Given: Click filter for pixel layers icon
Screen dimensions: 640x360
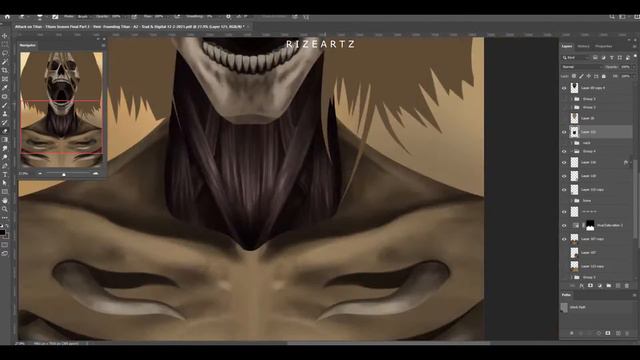Looking at the screenshot, I should pos(595,58).
